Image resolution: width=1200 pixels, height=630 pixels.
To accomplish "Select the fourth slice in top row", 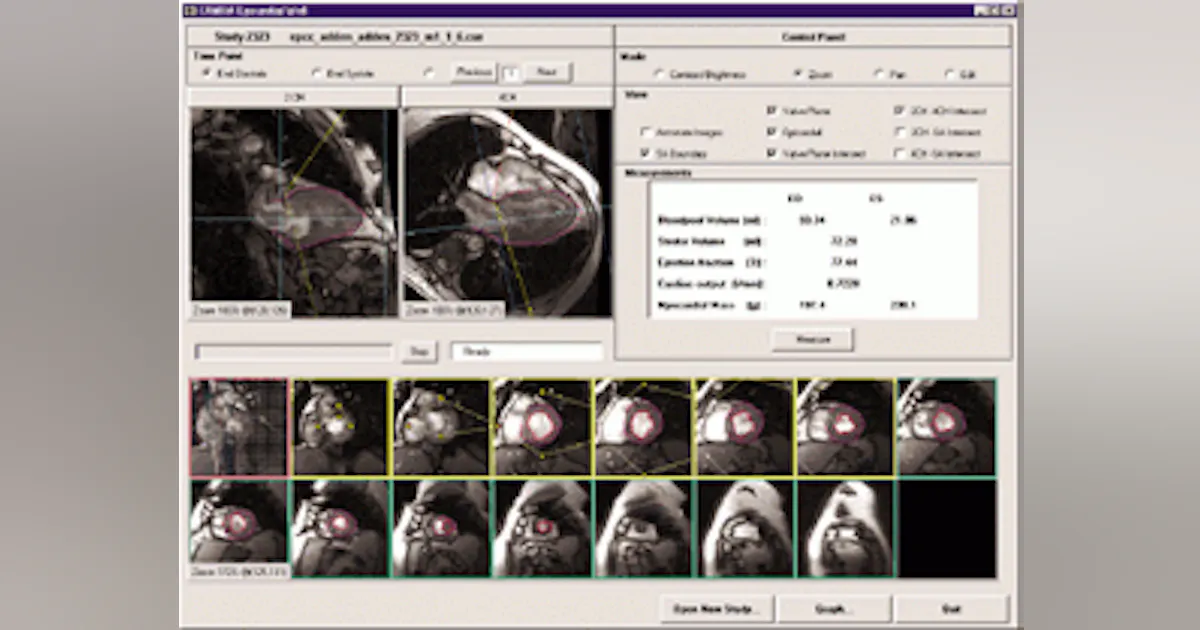I will click(x=542, y=427).
